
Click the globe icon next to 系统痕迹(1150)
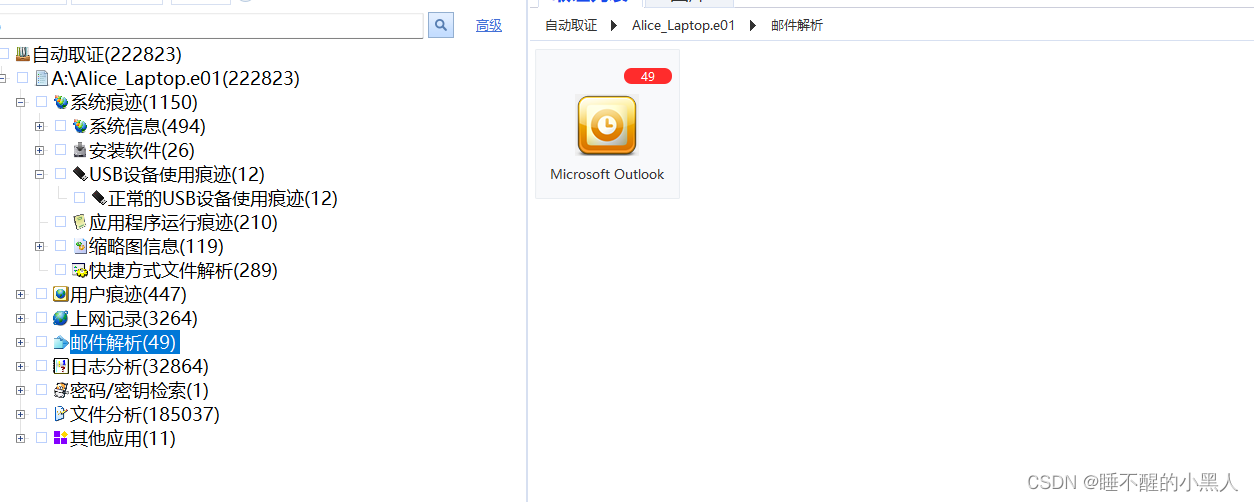point(61,102)
